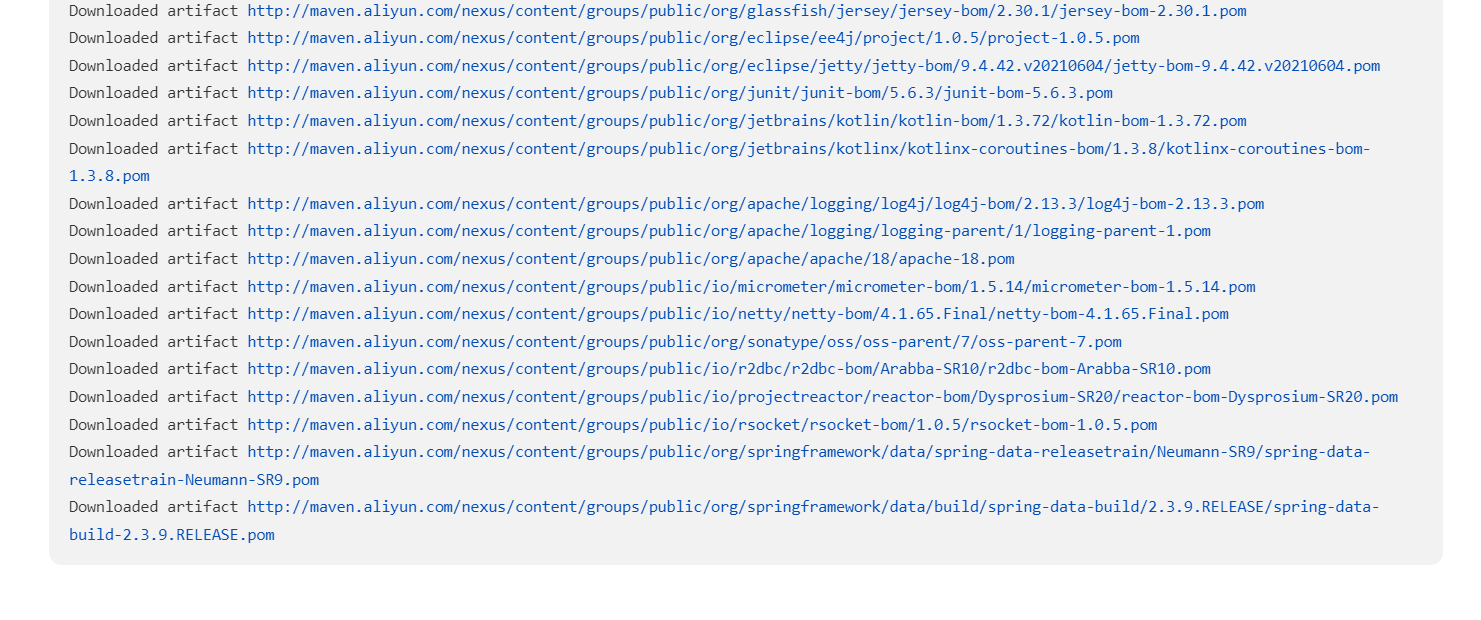1481x620 pixels.
Task: Click the wrapped text 'releasetrain-Neumann-SR9.pom'
Action: click(x=194, y=480)
